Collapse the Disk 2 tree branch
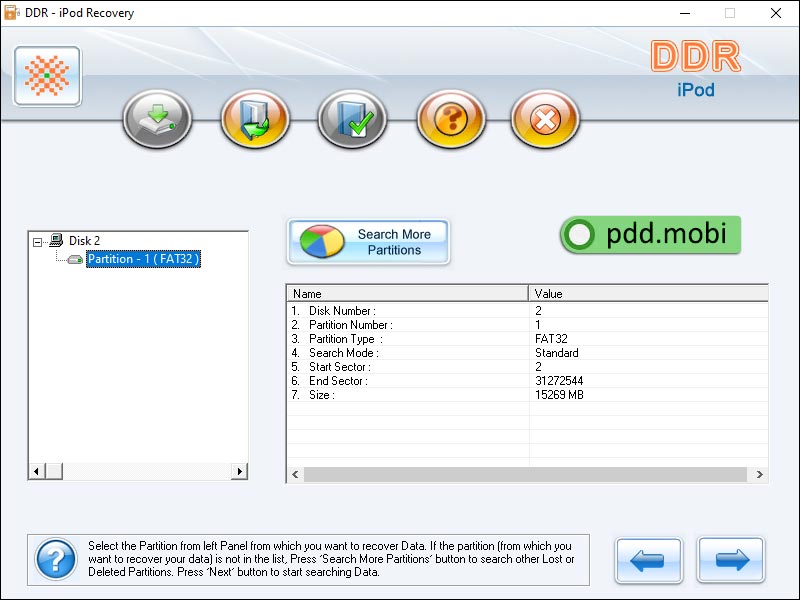800x600 pixels. 36,241
